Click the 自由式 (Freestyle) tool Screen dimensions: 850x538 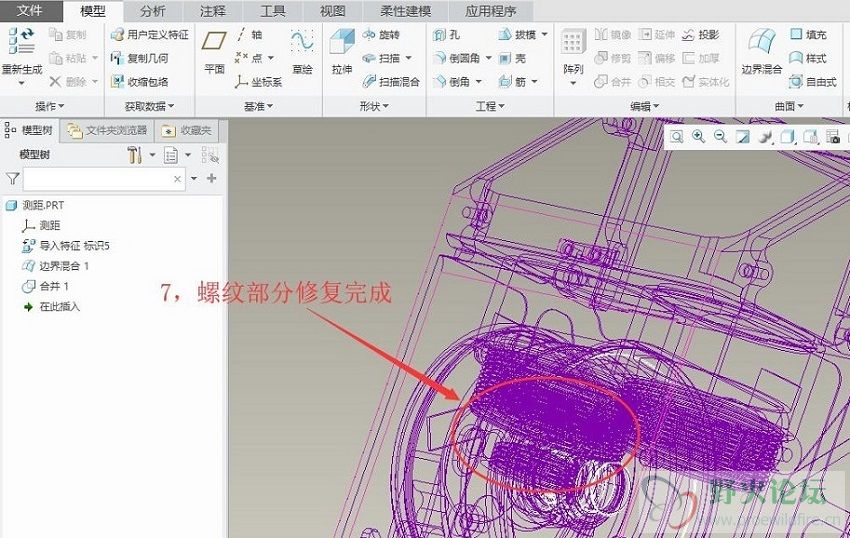click(813, 82)
